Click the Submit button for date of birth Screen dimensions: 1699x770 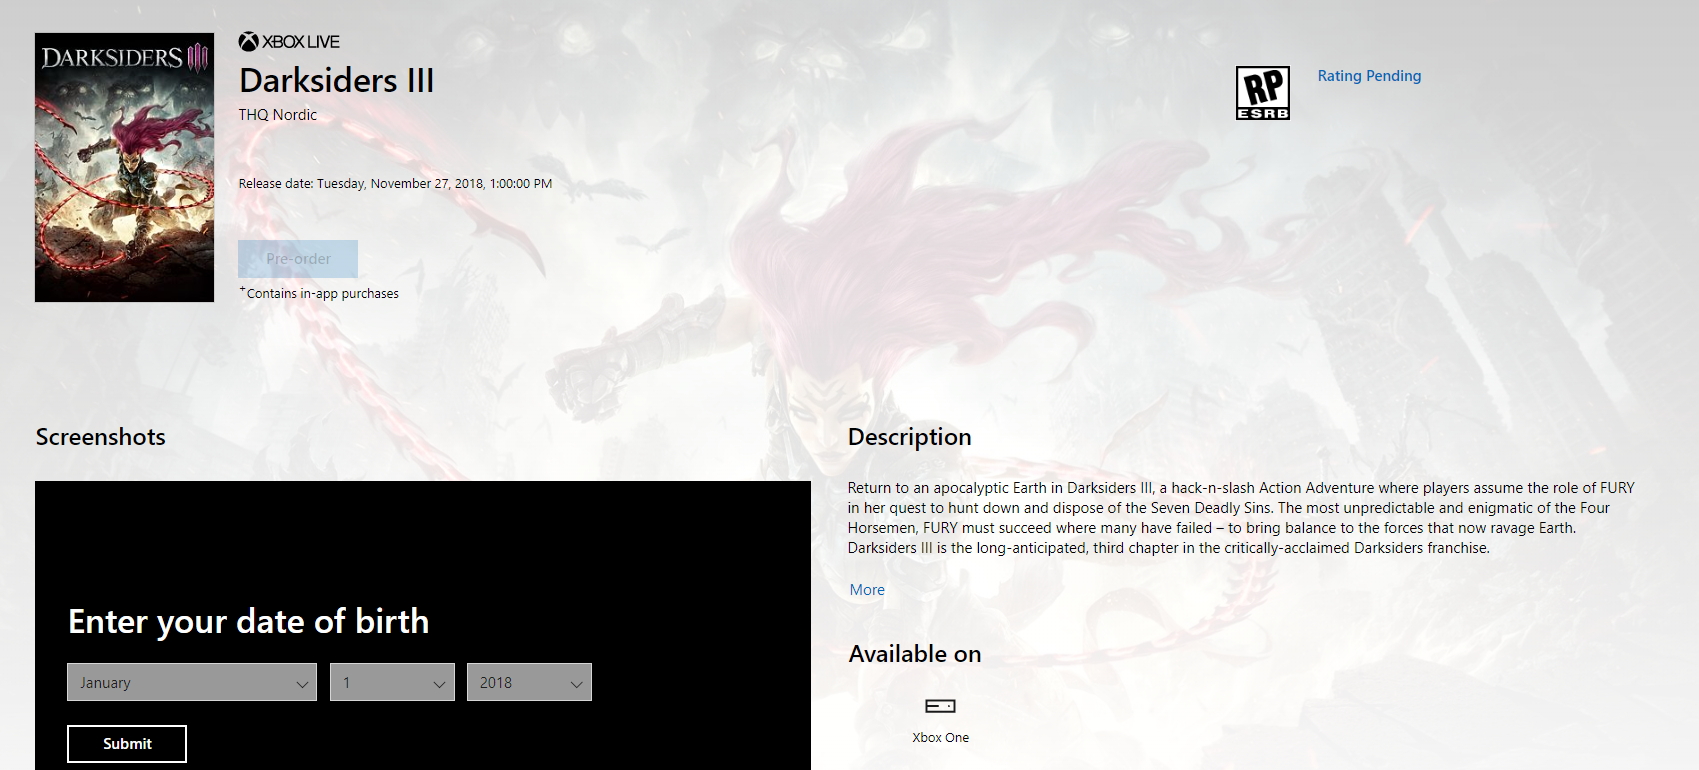[127, 744]
